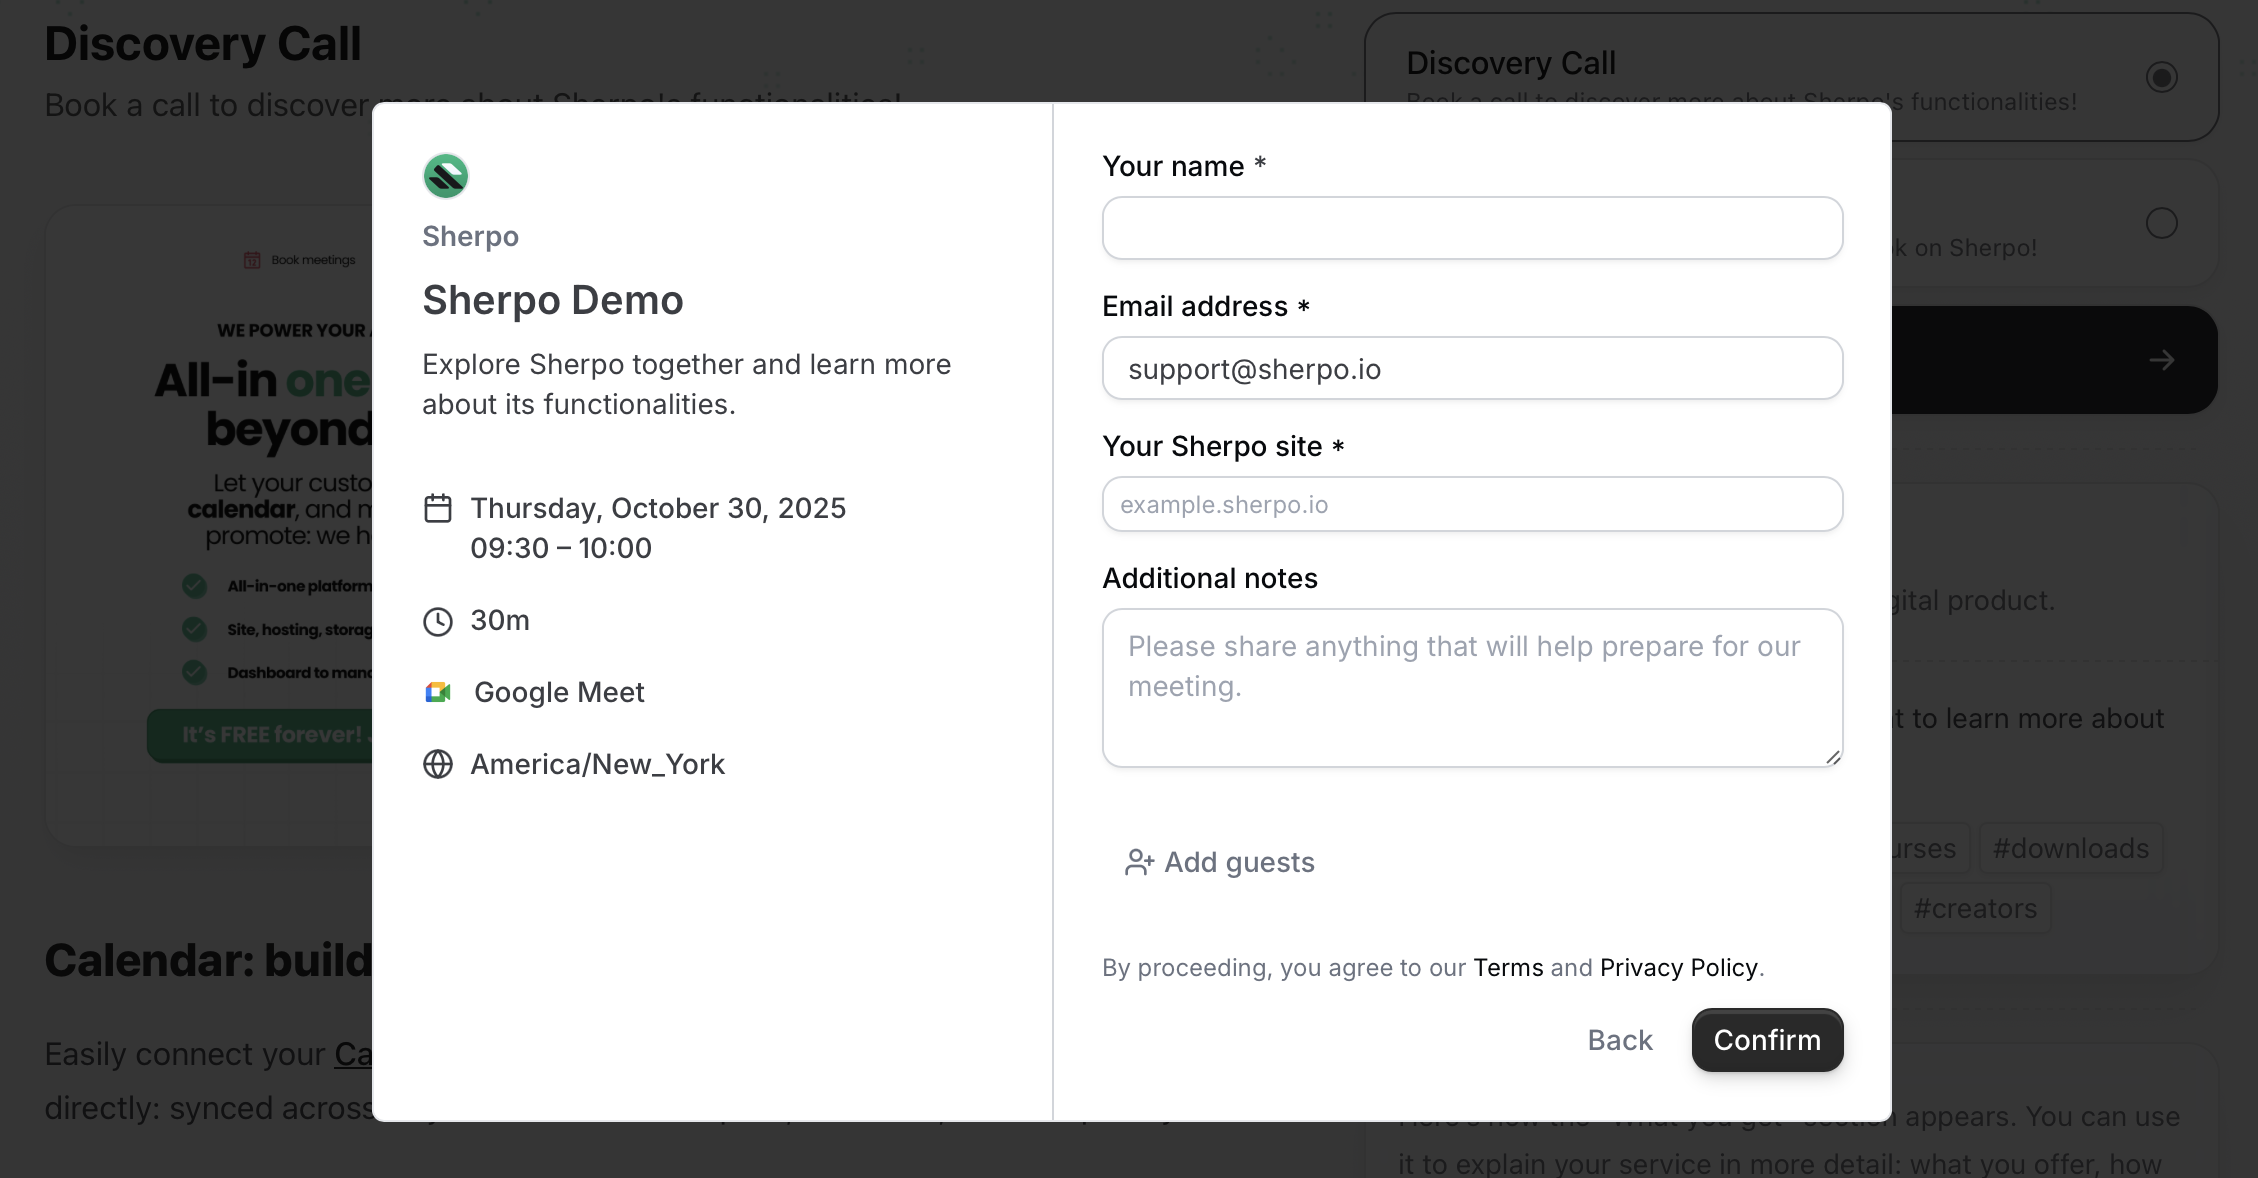
Task: Select the radio button for the second event type
Action: click(x=2162, y=224)
